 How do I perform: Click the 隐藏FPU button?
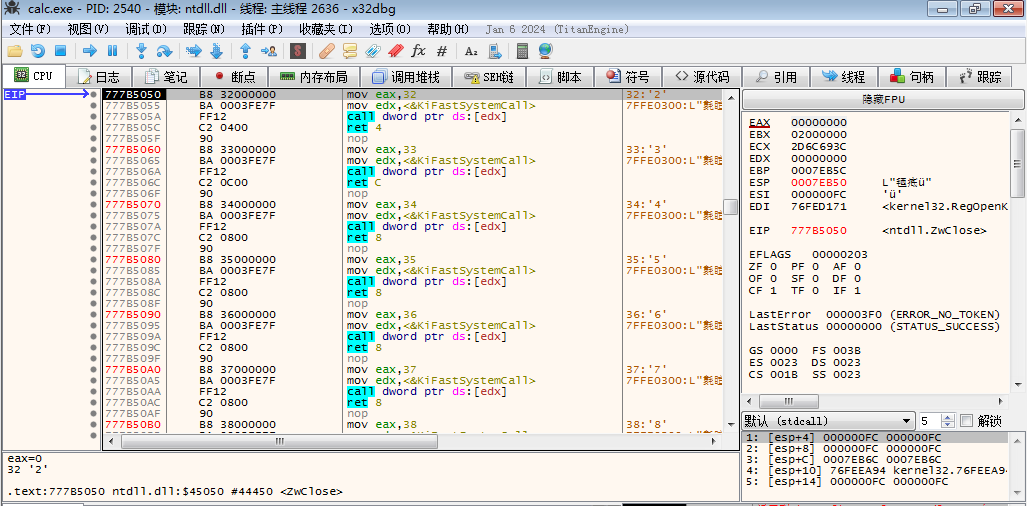coord(882,99)
